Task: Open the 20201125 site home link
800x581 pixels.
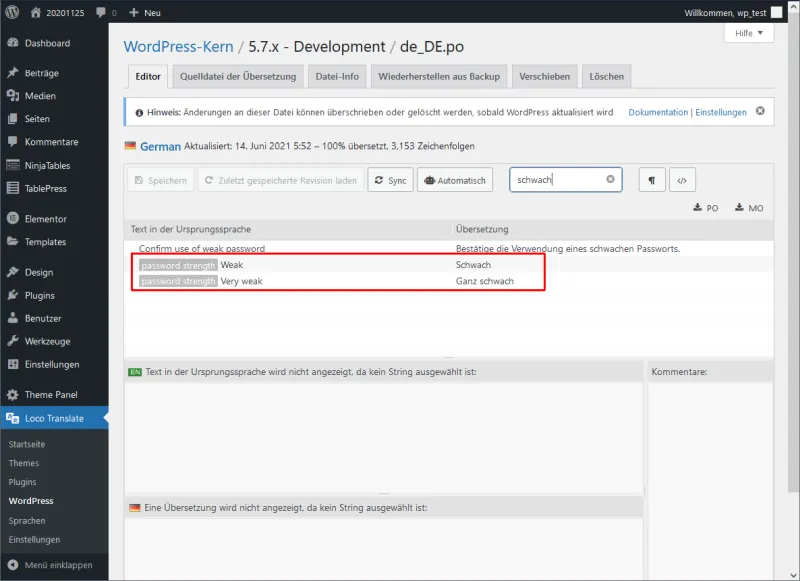Action: click(57, 13)
